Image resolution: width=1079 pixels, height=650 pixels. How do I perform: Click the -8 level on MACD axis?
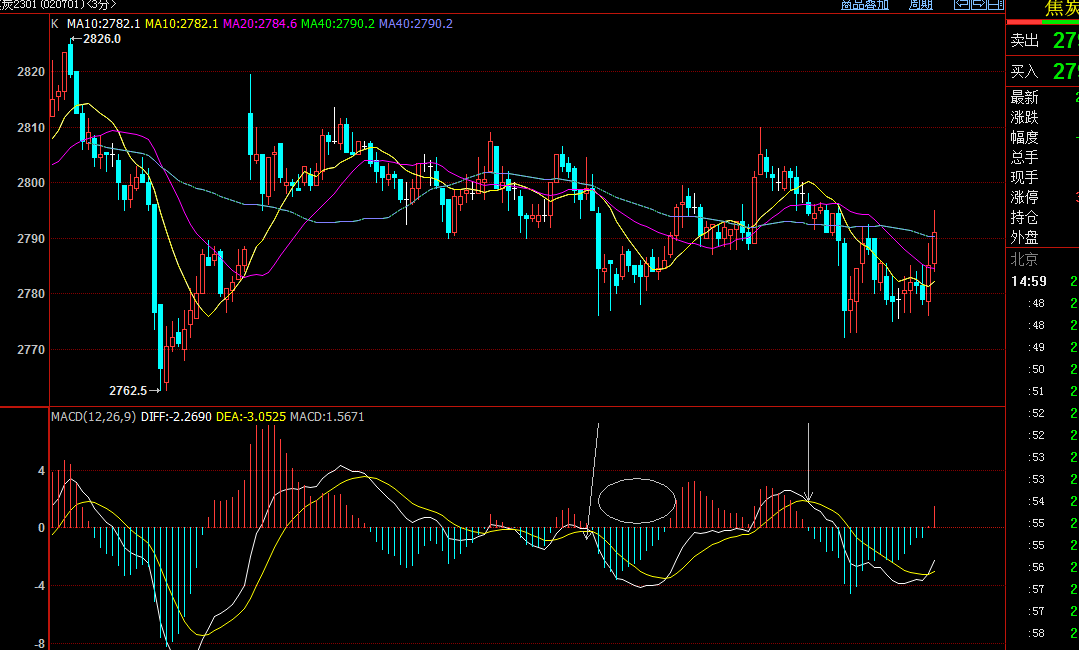39,644
